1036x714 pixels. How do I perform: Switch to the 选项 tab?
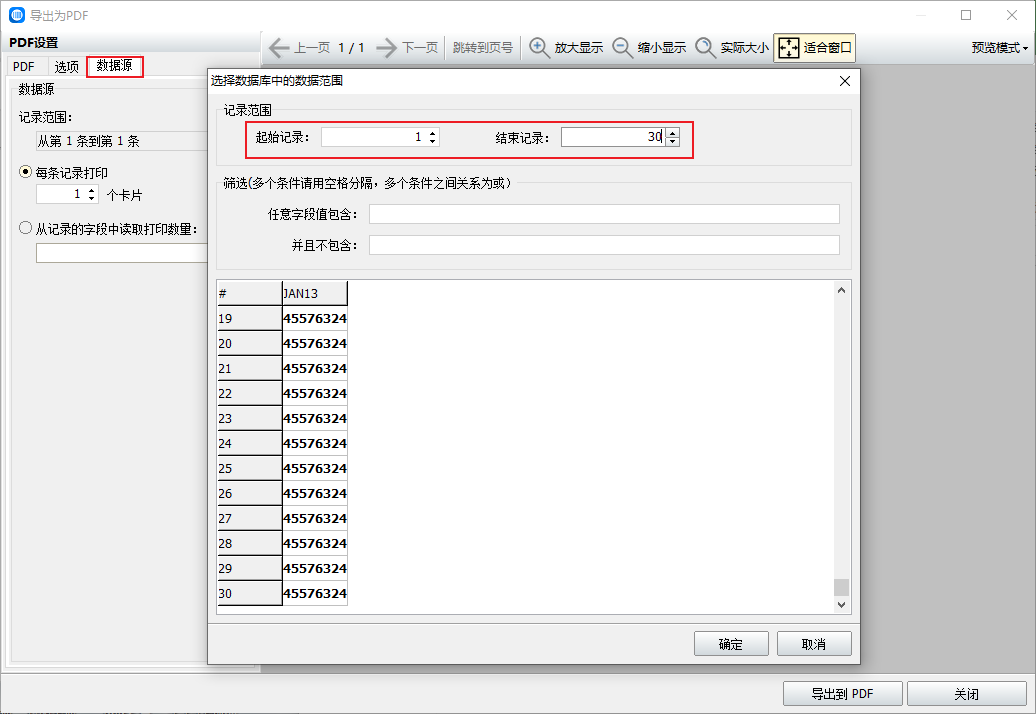click(67, 66)
